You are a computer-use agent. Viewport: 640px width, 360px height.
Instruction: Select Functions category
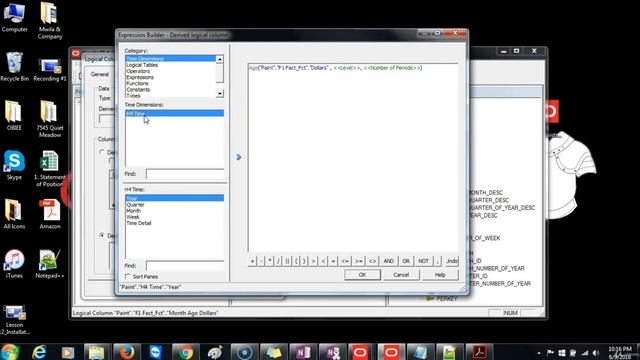[171, 83]
